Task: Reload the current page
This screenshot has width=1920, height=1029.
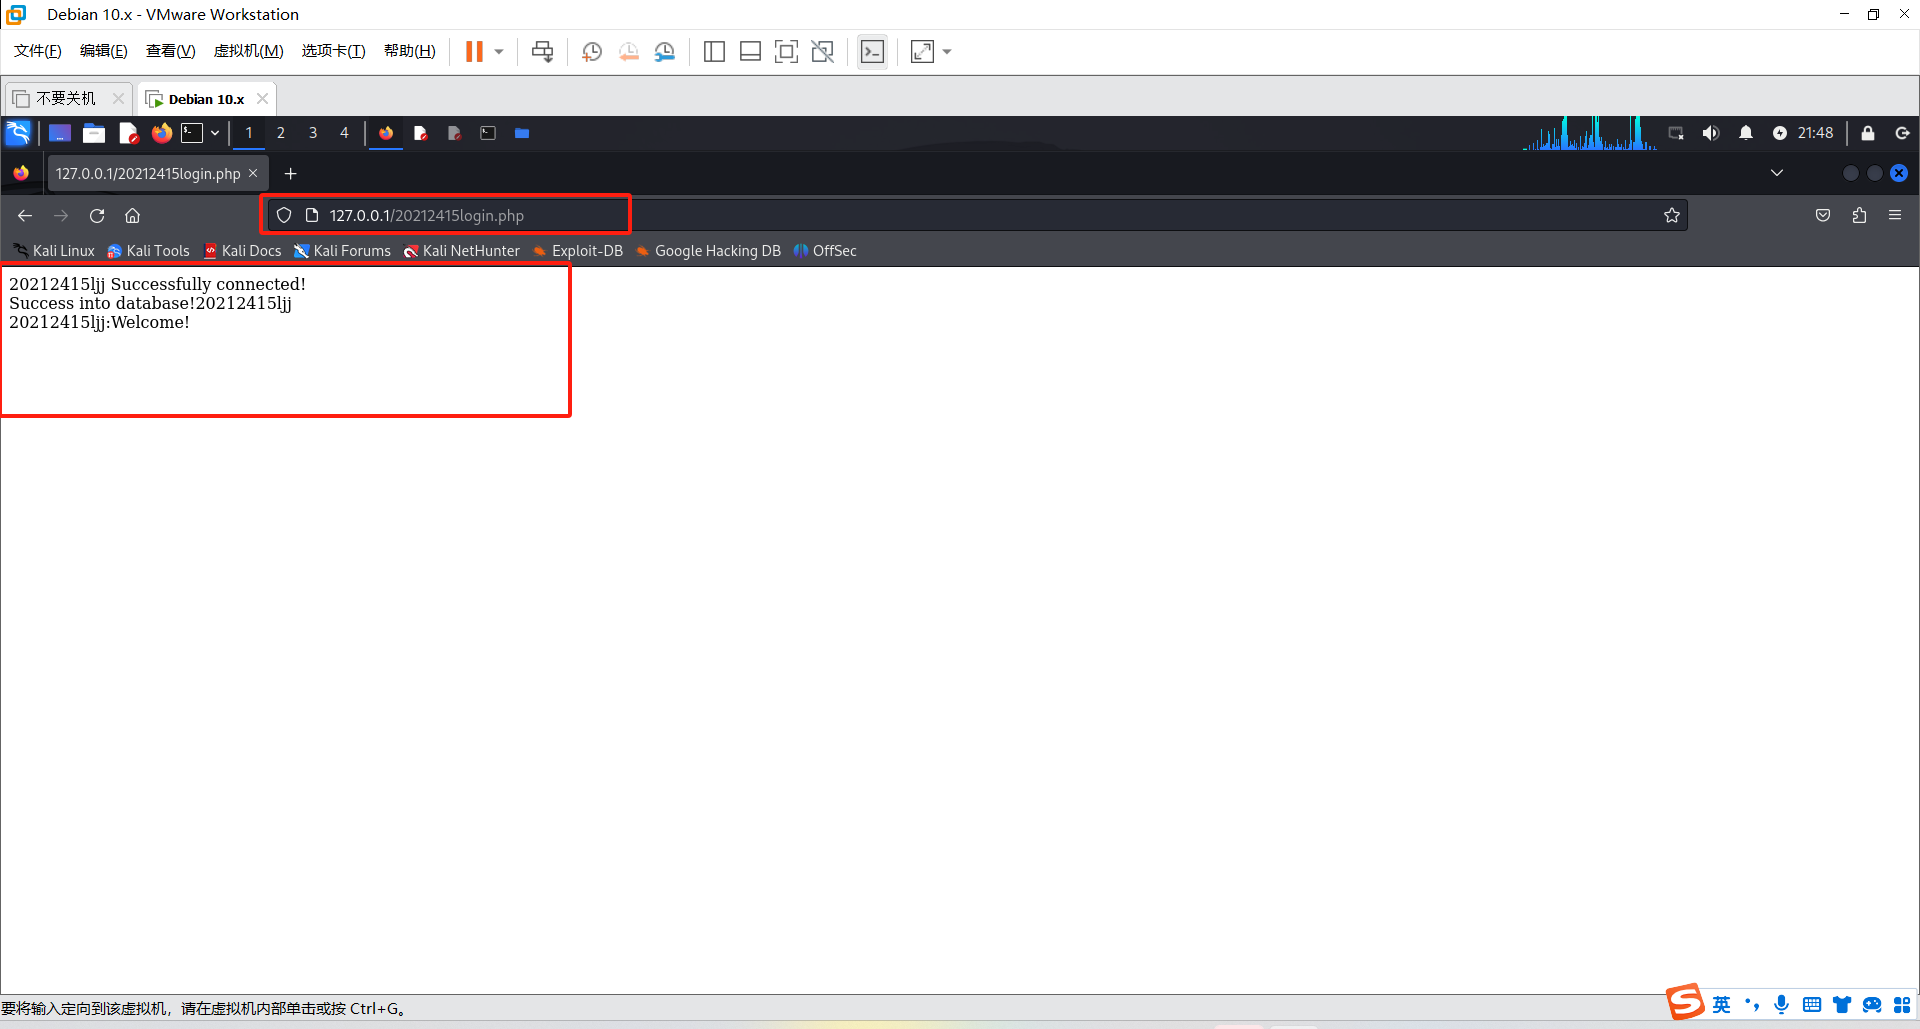Action: (x=97, y=216)
